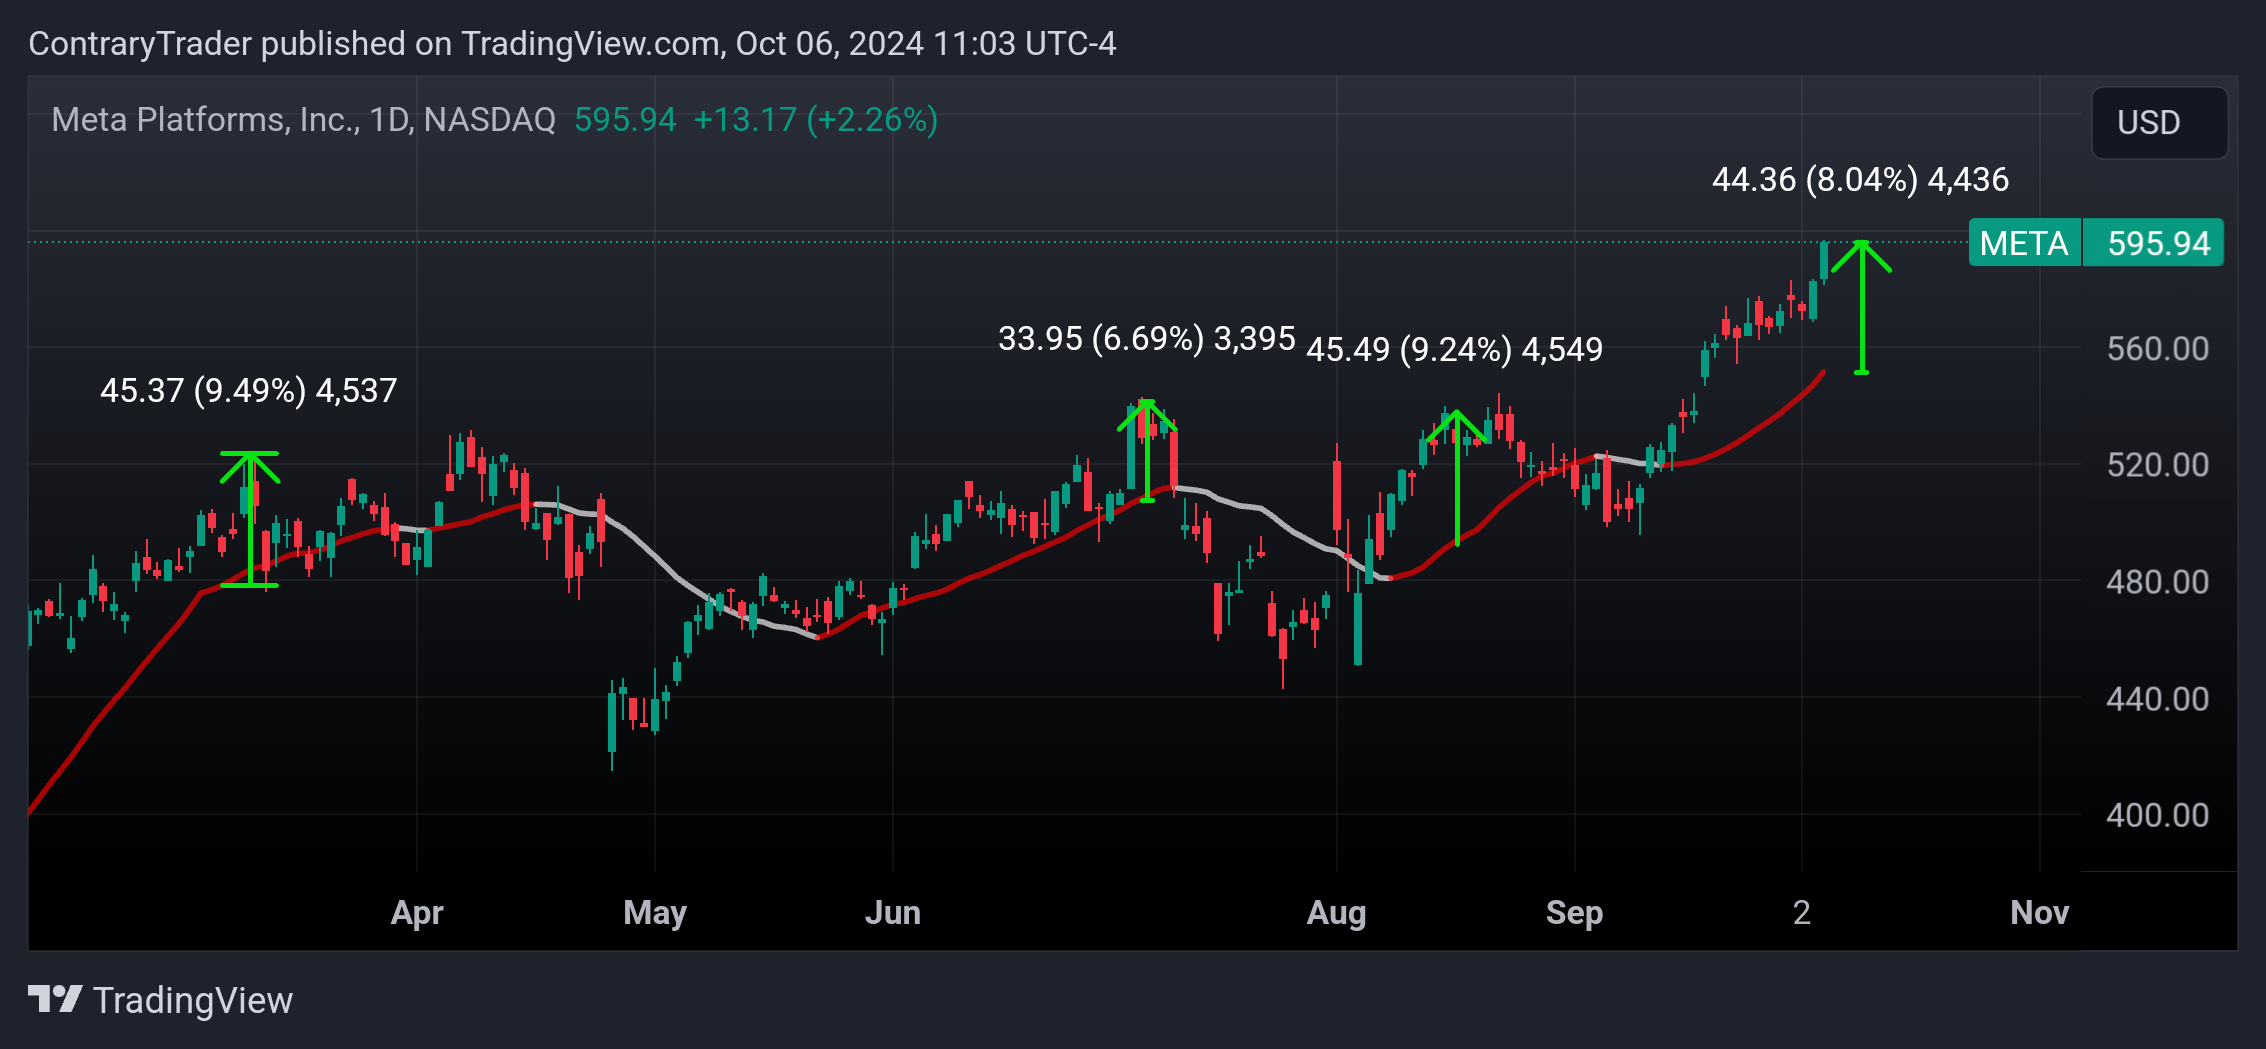The height and width of the screenshot is (1049, 2266).
Task: Click the Sep label on the time axis
Action: pos(1575,912)
